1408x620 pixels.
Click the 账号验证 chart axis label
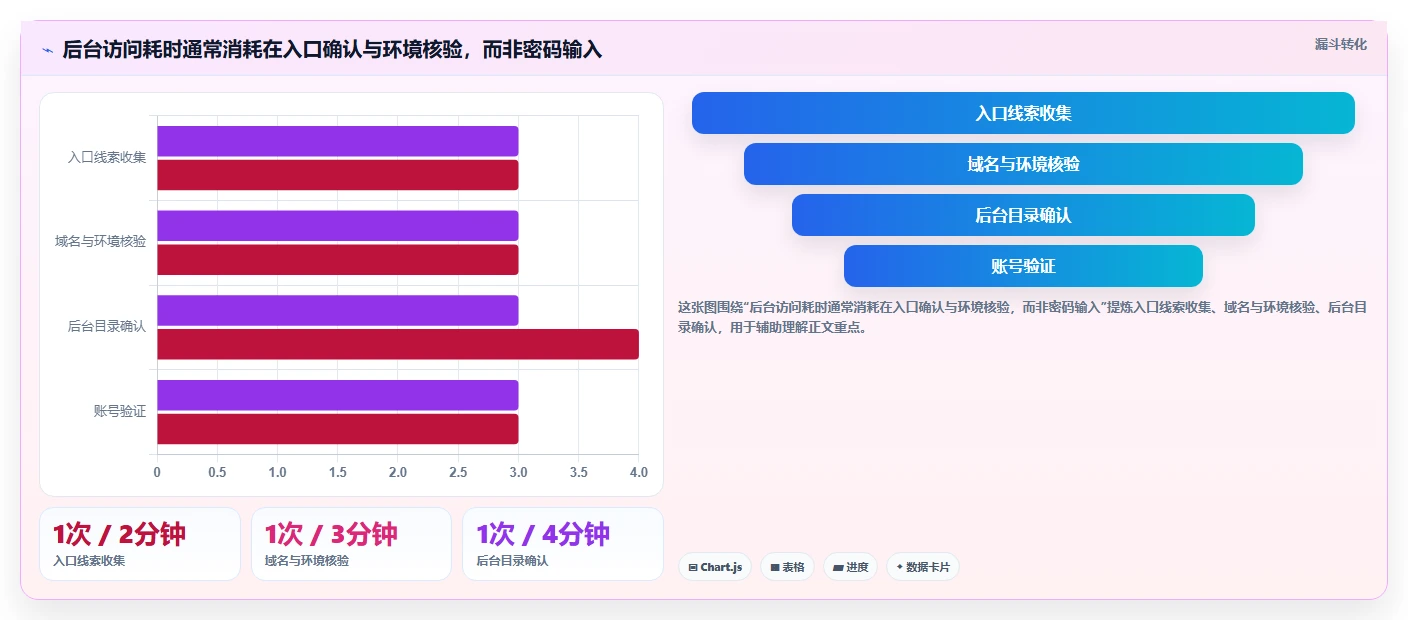click(x=120, y=411)
